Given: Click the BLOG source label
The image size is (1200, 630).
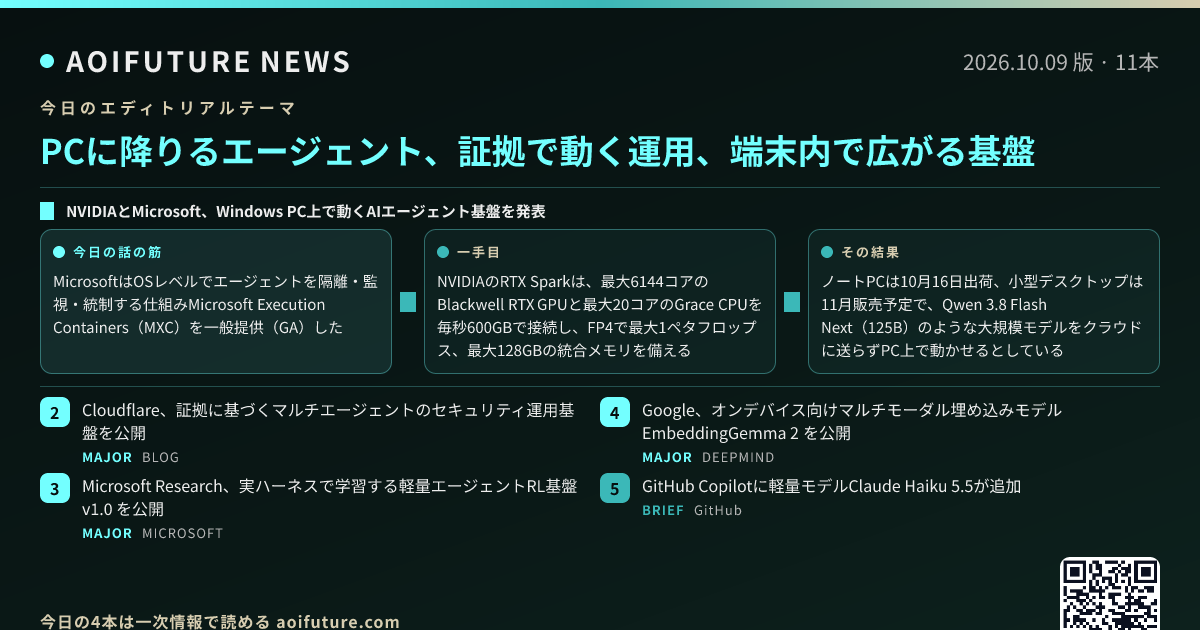Looking at the screenshot, I should [x=161, y=457].
